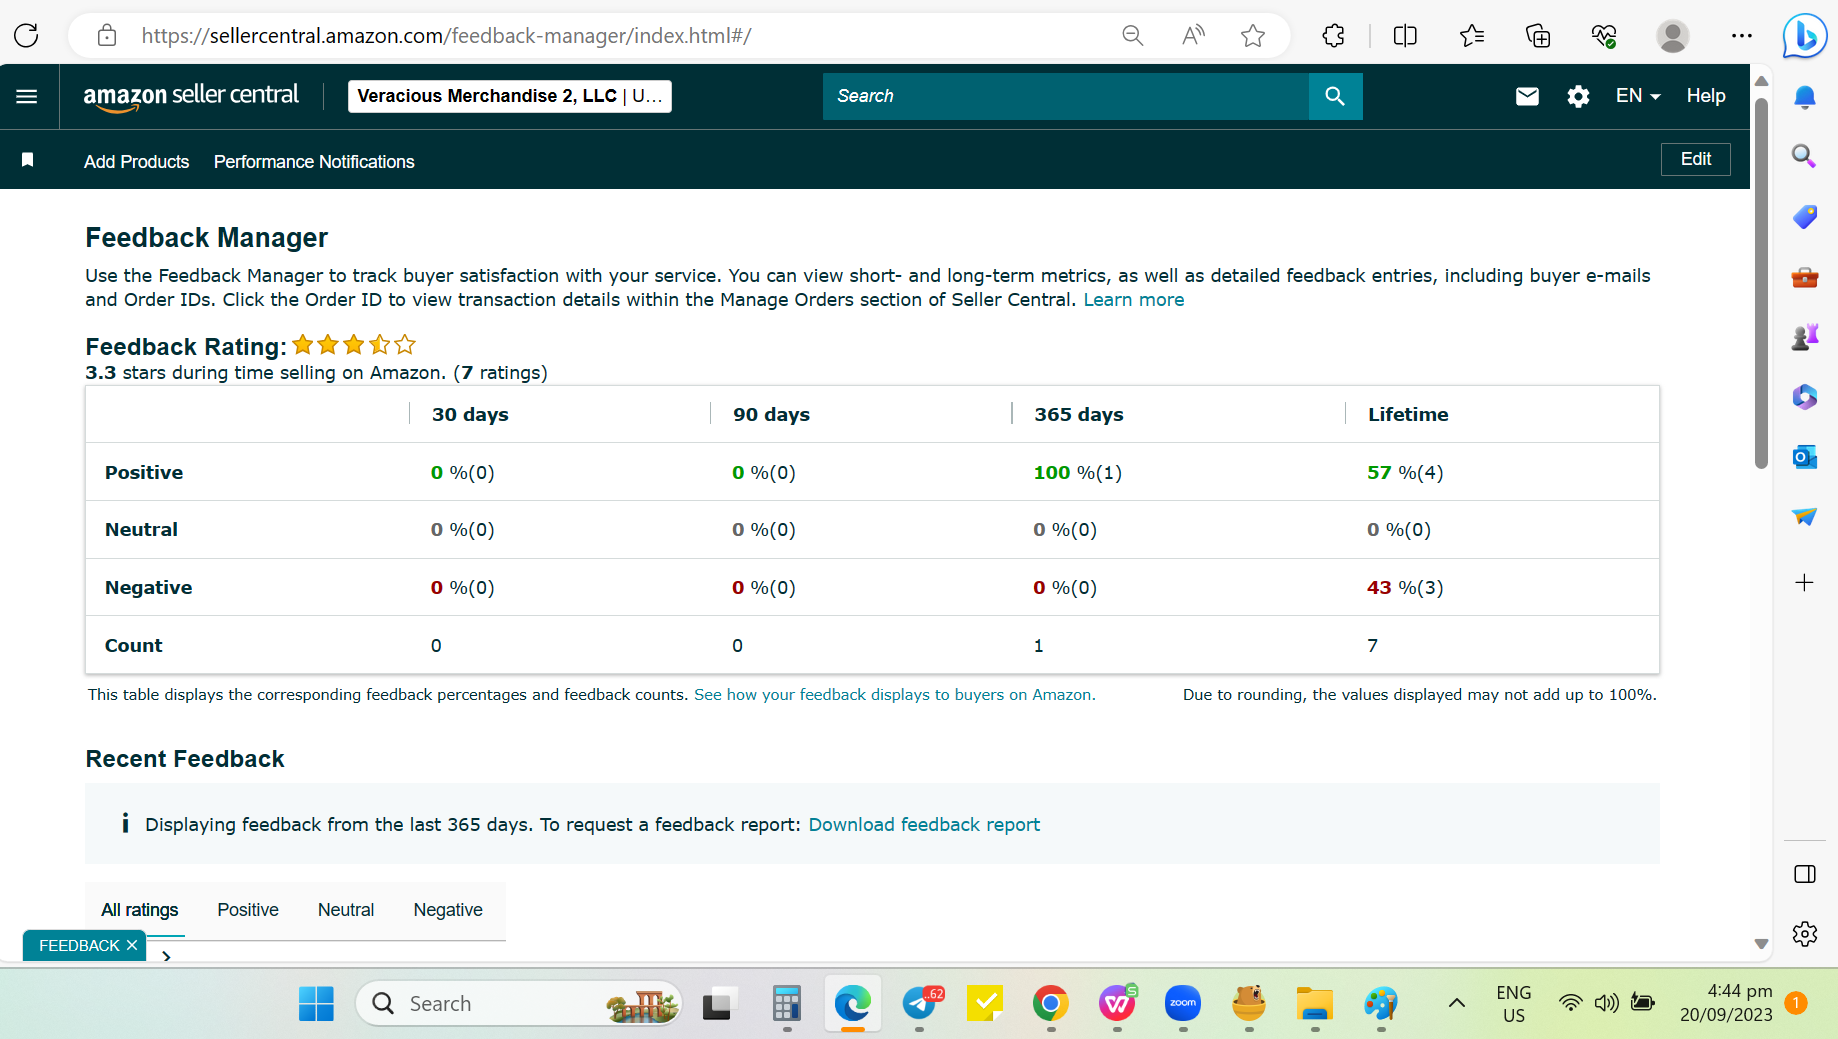Click the Windows taskbar Search box

coord(519,1003)
